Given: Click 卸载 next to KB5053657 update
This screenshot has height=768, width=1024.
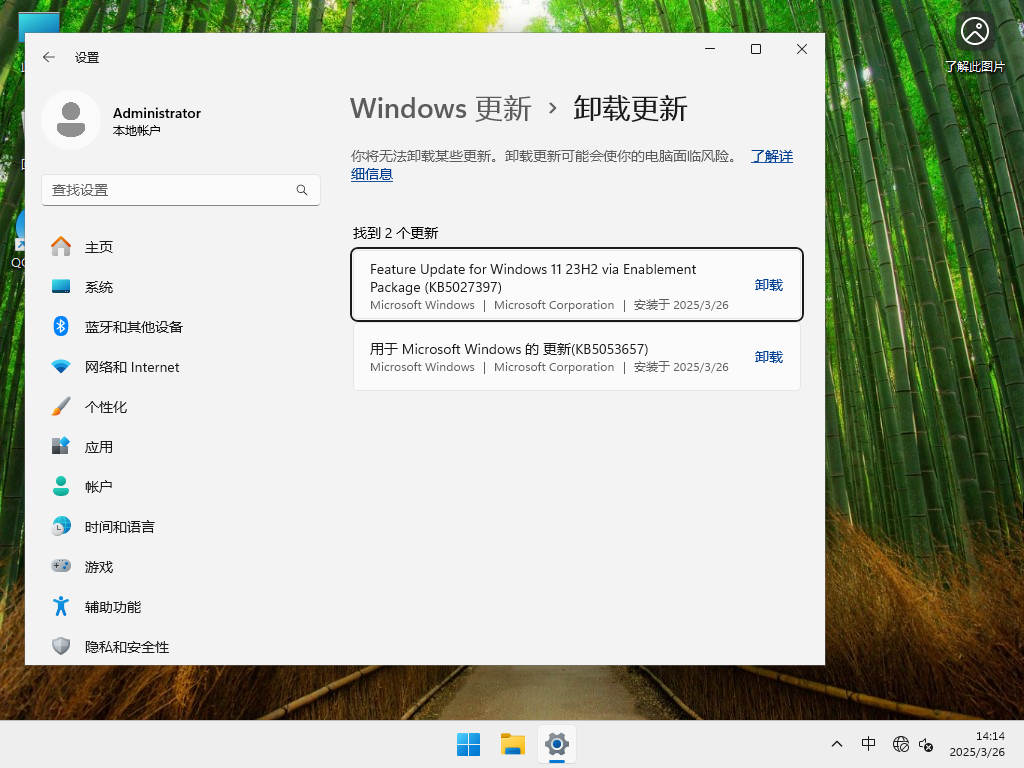Looking at the screenshot, I should [x=768, y=356].
